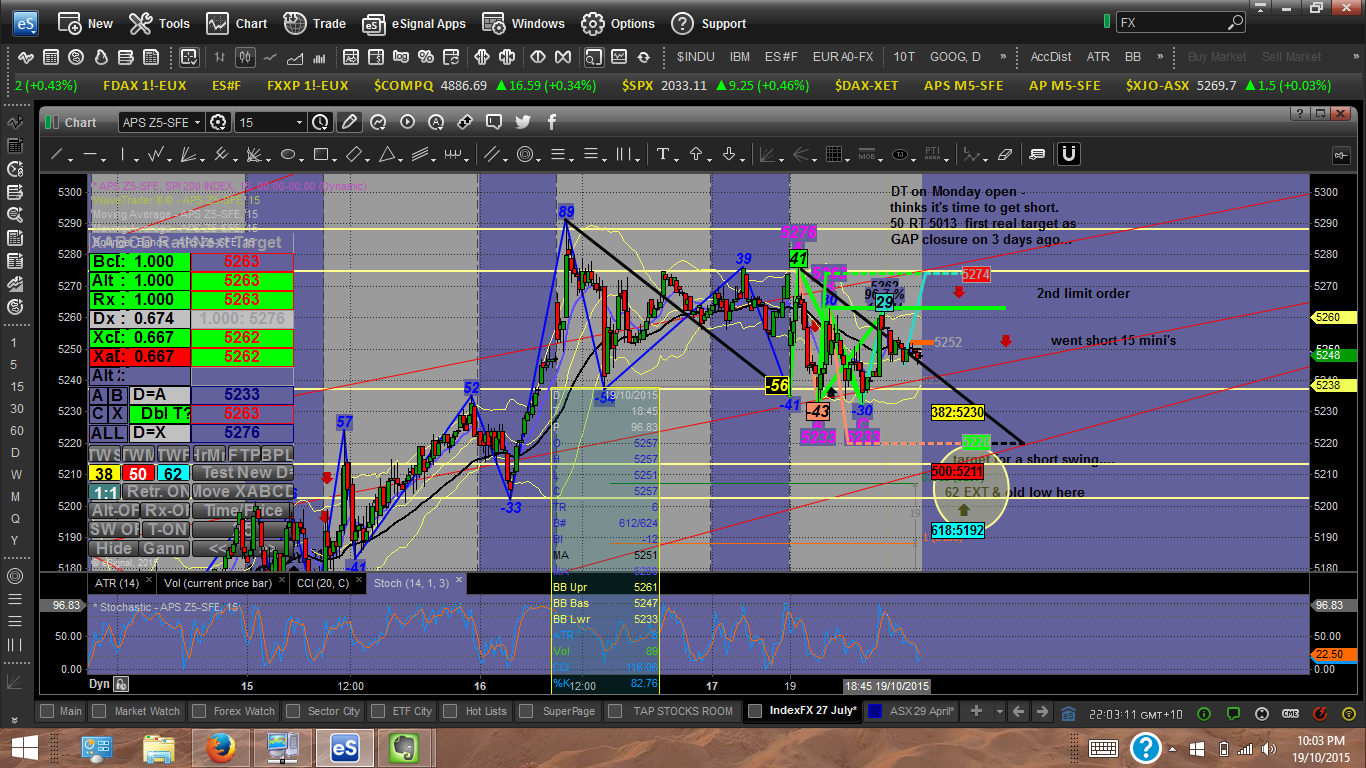Click the Hide button in harmonic panel
Viewport: 1366px width, 768px height.
113,548
